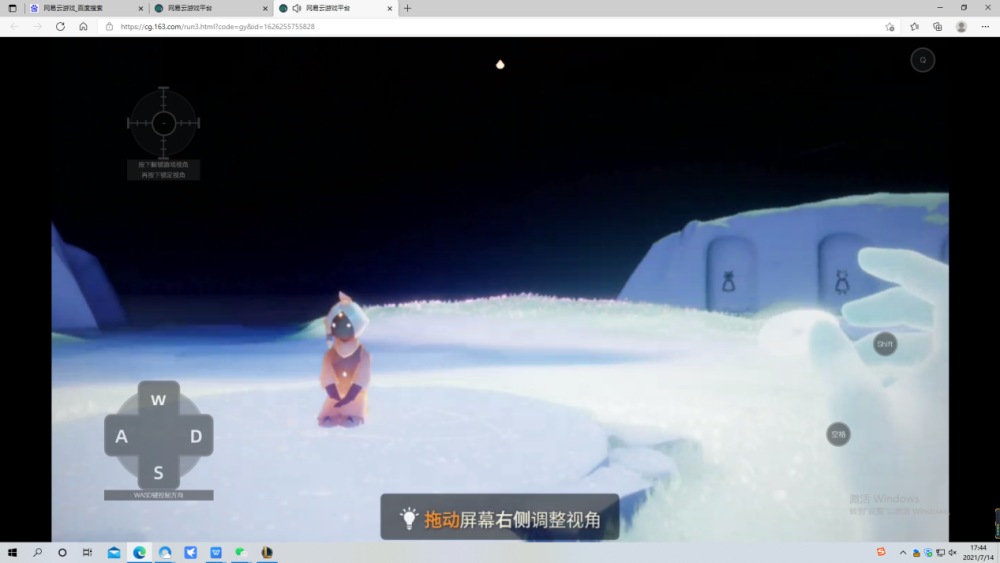Tap the A left movement key

click(121, 436)
